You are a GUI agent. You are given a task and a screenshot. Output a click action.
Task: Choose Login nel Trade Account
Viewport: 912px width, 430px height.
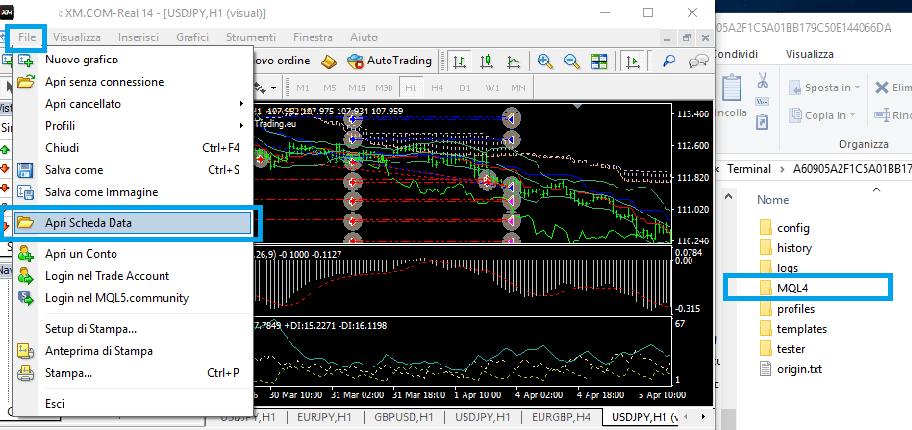pos(133,276)
